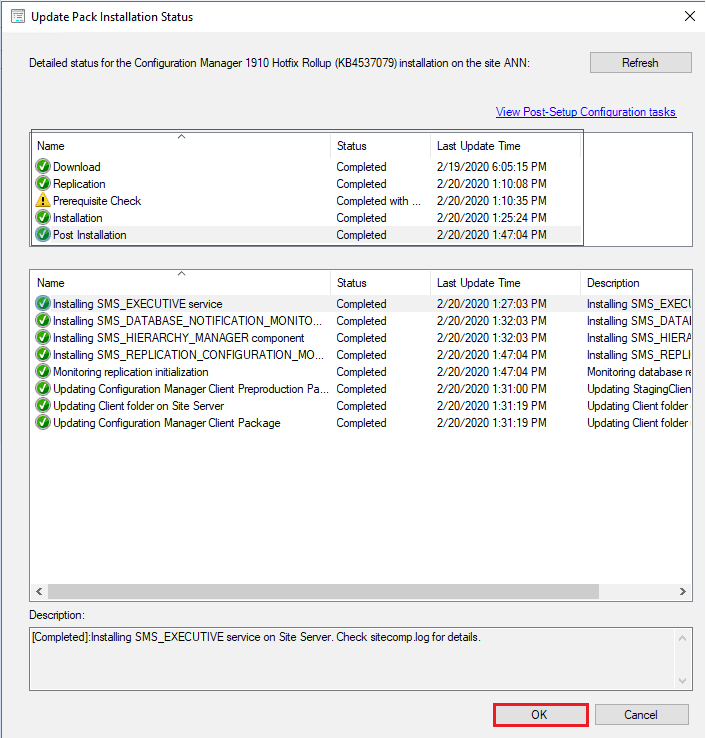
Task: Click the check icon beside Installing SMS_DATABASE_NOTIFICATION_MONITO...
Action: point(43,320)
